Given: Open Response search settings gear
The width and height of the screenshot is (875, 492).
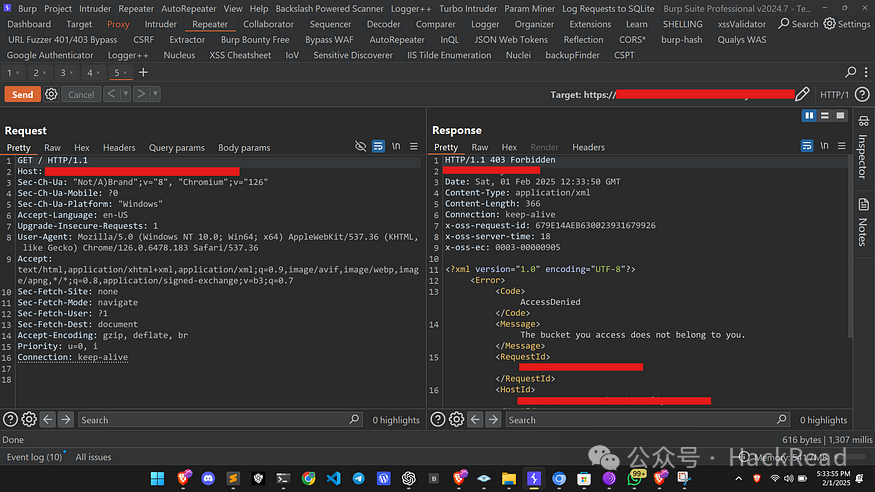Looking at the screenshot, I should [x=456, y=419].
